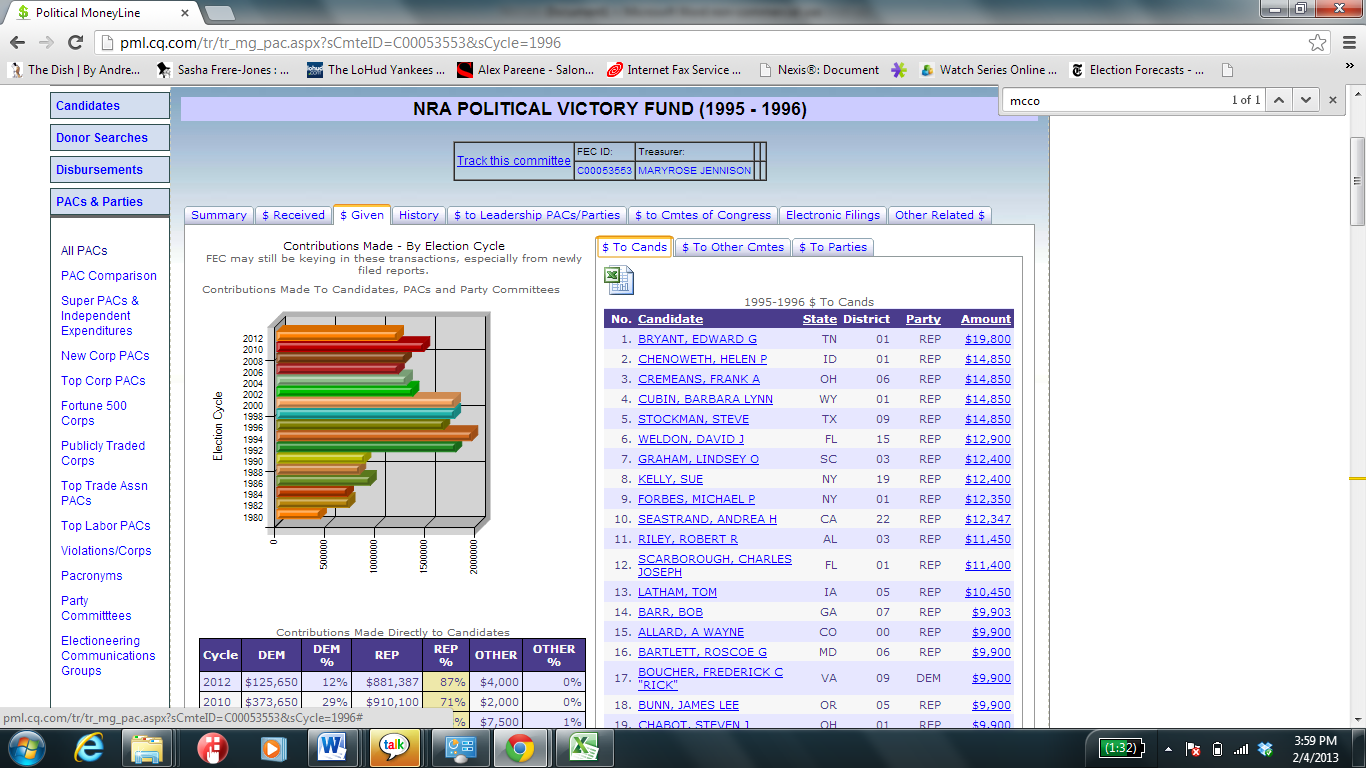The image size is (1366, 768).
Task: Click the Track this committee link
Action: 514,161
